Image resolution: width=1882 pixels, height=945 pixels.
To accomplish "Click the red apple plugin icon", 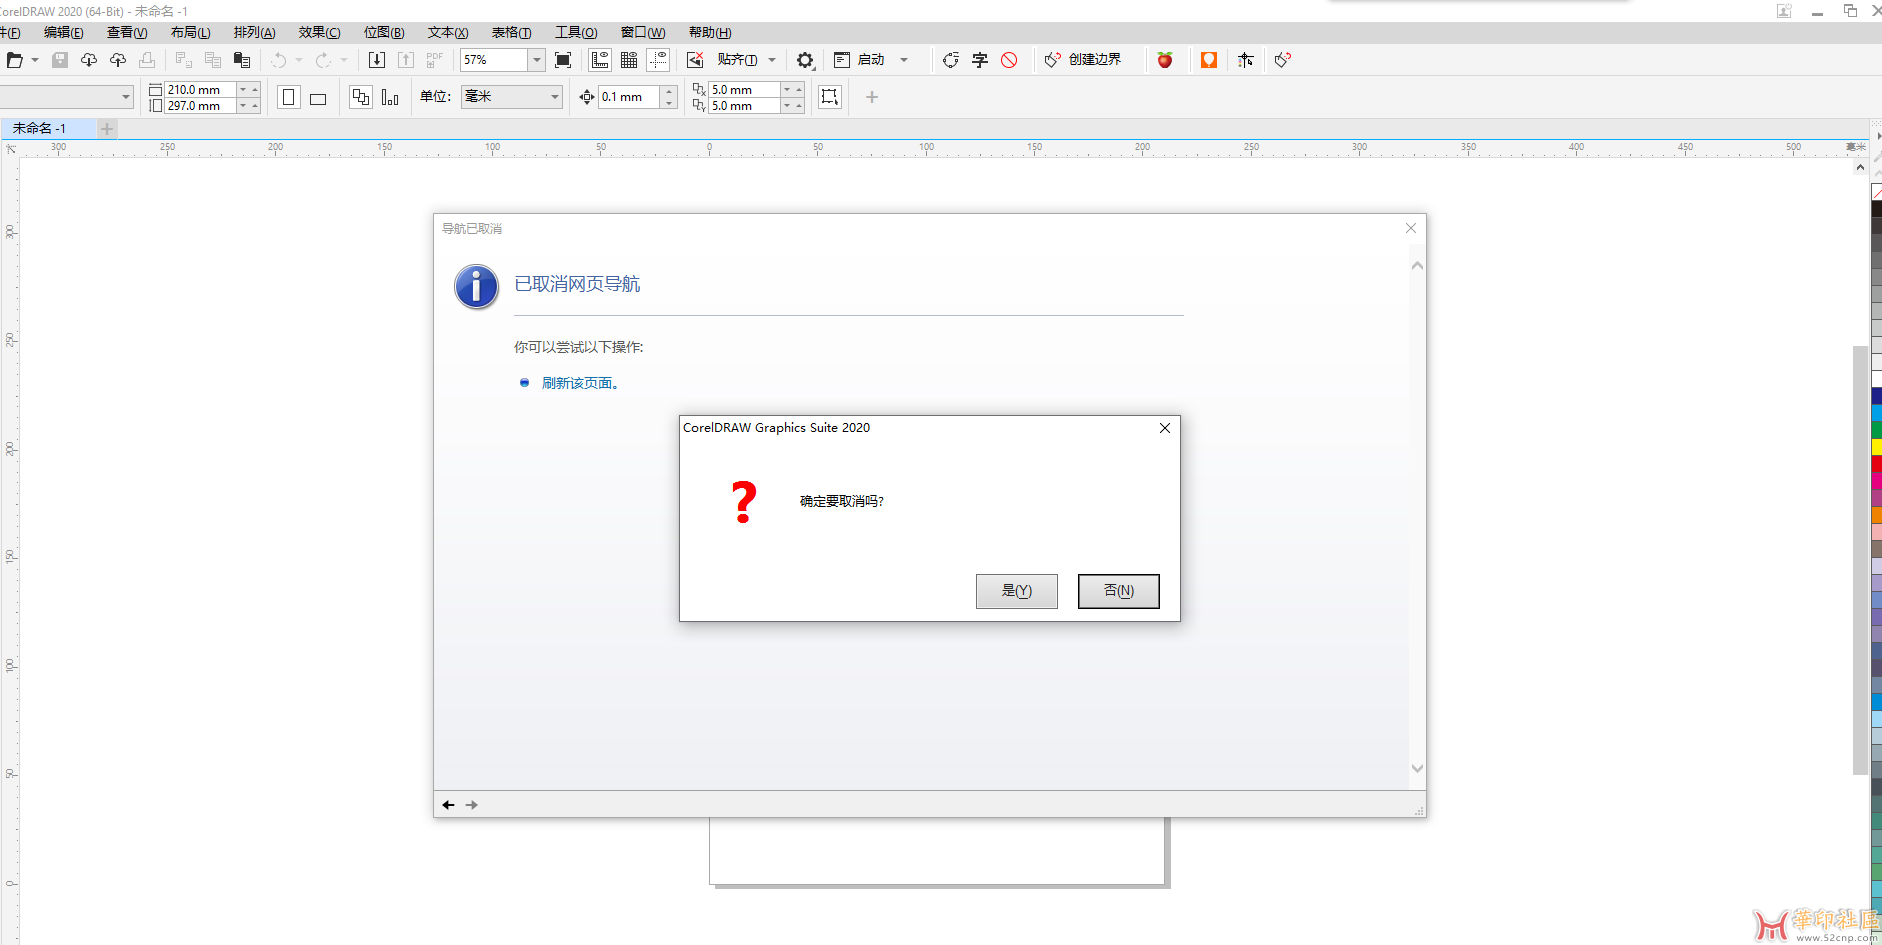I will pyautogui.click(x=1165, y=60).
